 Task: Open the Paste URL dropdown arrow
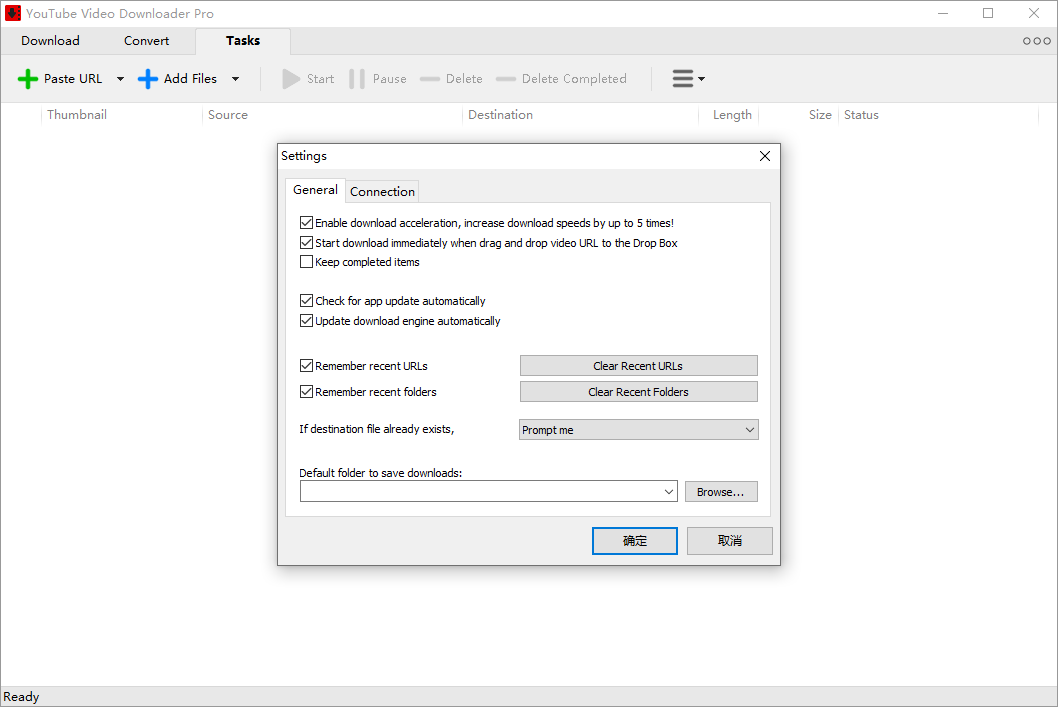(120, 78)
